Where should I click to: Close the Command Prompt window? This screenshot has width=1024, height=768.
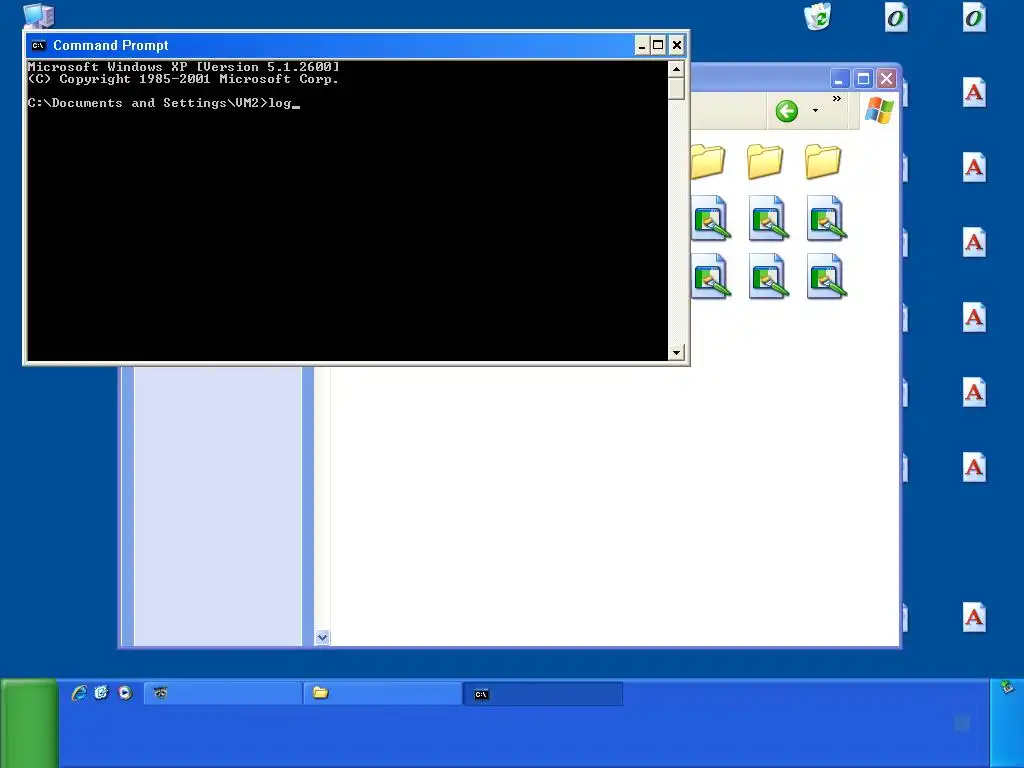pyautogui.click(x=677, y=45)
